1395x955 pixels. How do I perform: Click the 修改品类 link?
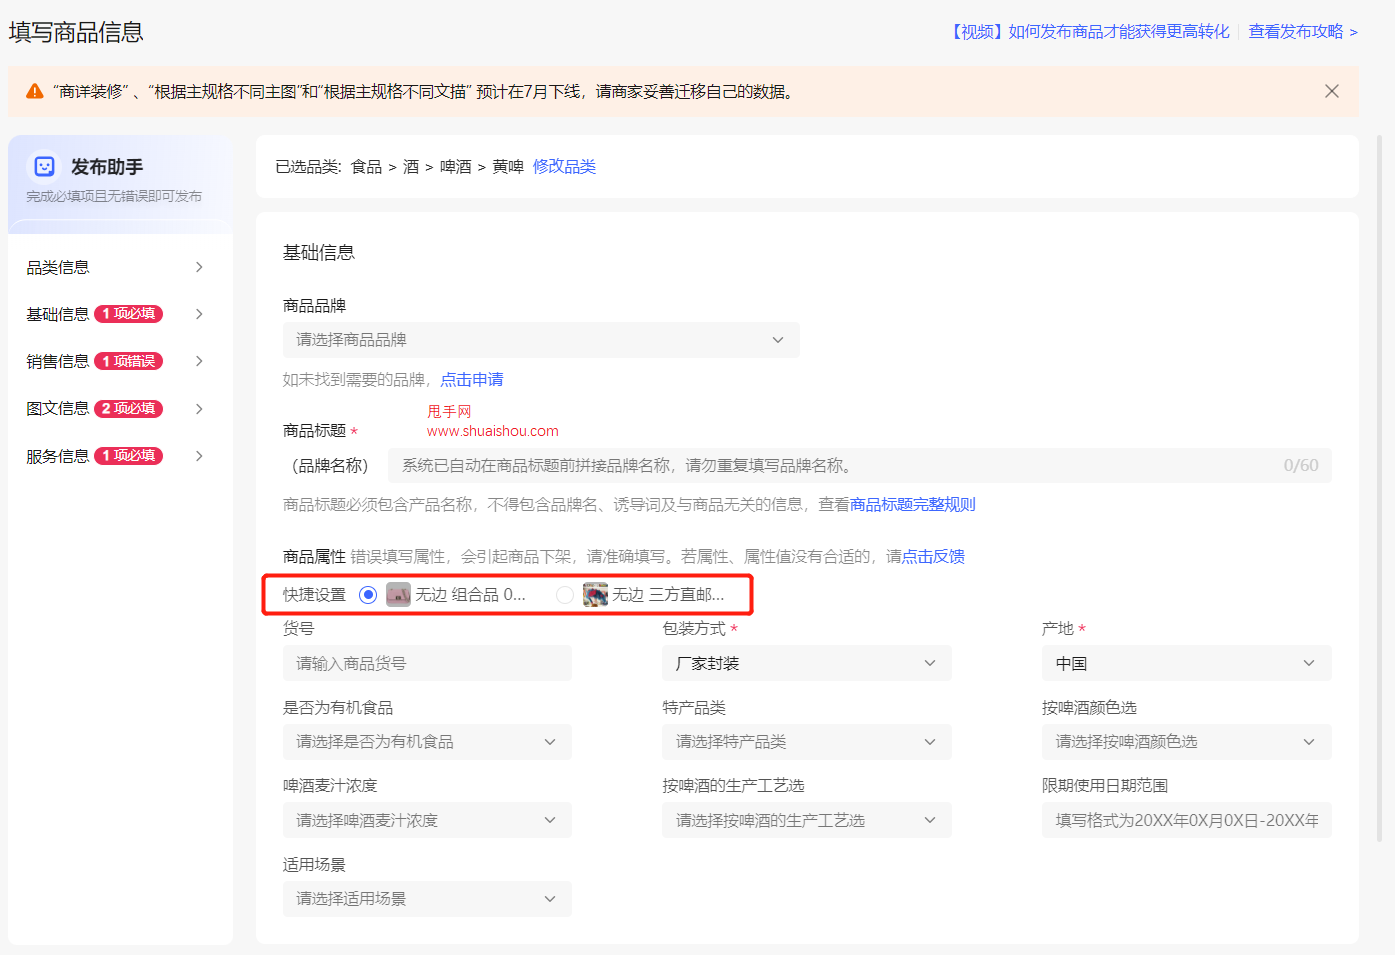click(564, 166)
